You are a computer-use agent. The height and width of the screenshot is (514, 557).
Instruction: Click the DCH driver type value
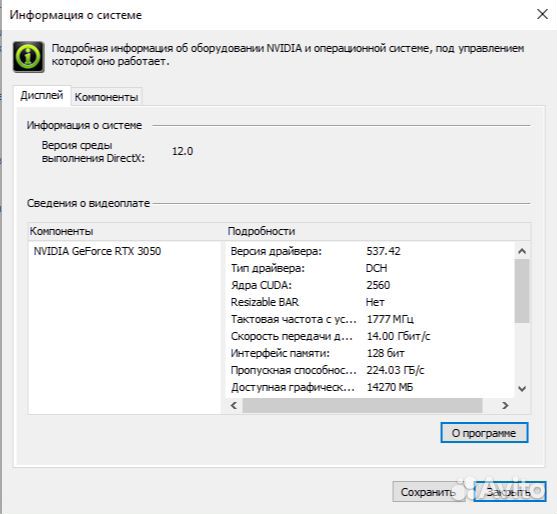377,268
